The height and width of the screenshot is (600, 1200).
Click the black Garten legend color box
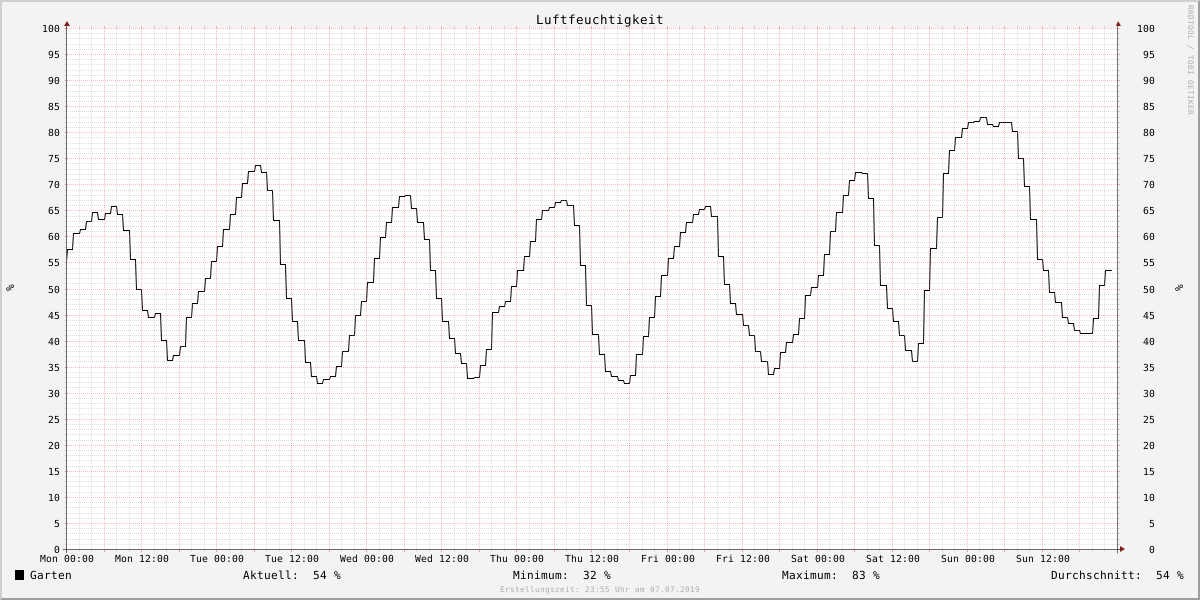[x=19, y=575]
